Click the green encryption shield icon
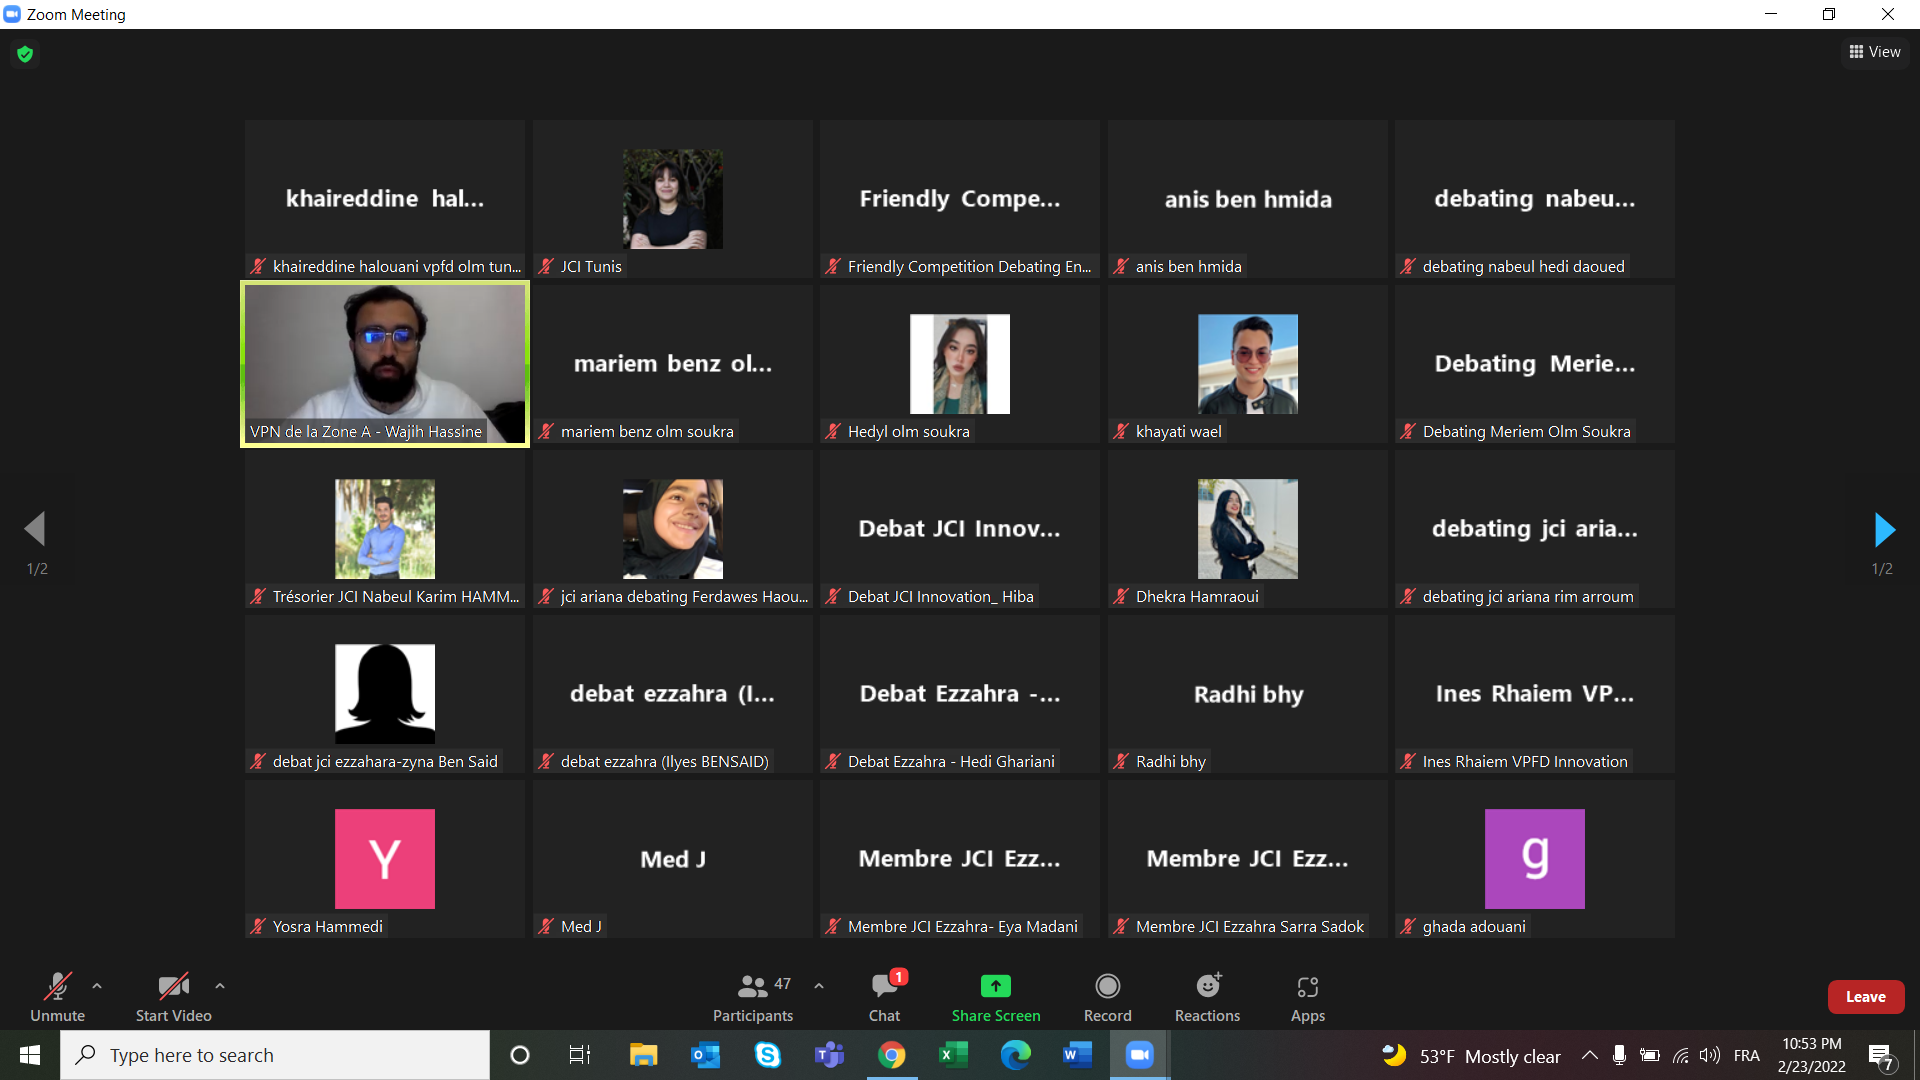Screen dimensions: 1920x1080 pos(25,54)
